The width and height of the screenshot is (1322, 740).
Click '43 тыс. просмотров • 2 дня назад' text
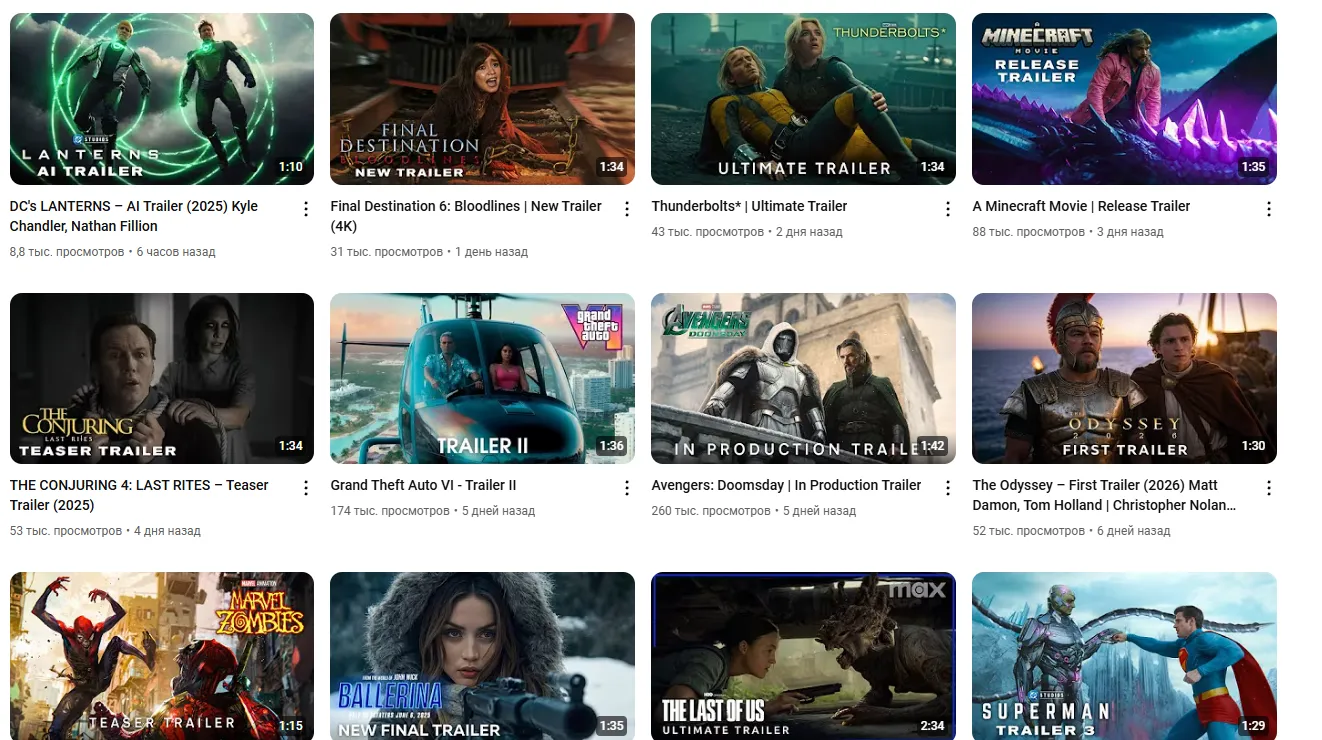tap(748, 232)
